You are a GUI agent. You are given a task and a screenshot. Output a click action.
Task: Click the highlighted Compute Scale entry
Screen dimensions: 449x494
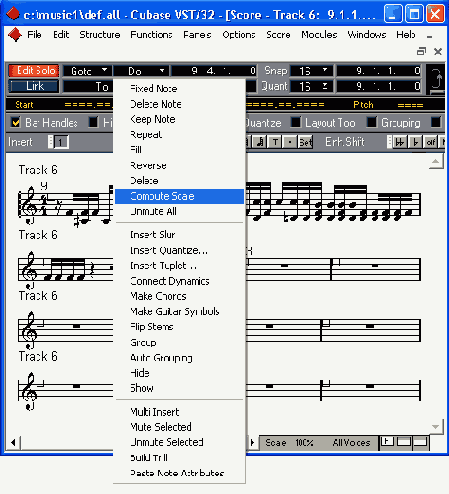pyautogui.click(x=179, y=196)
